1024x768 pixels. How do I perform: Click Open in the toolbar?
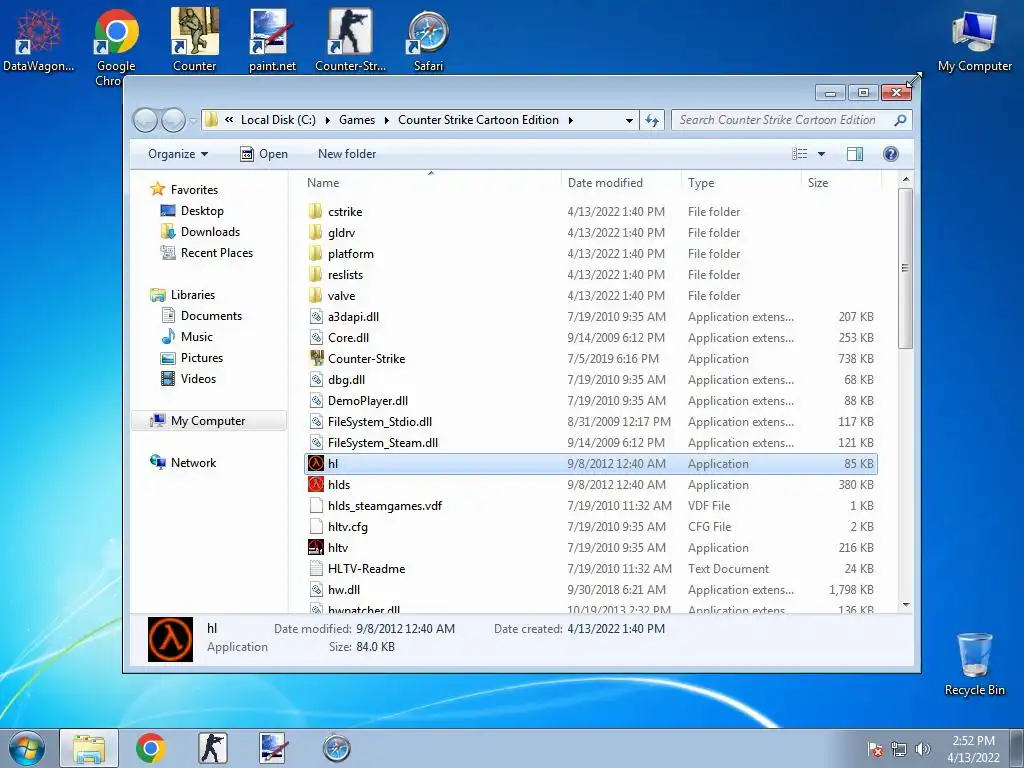264,153
